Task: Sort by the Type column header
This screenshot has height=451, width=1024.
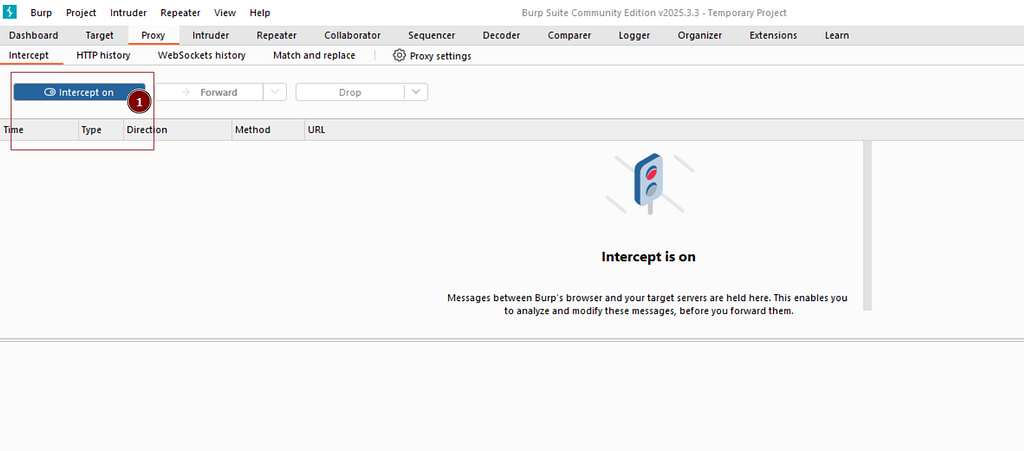Action: (x=101, y=130)
